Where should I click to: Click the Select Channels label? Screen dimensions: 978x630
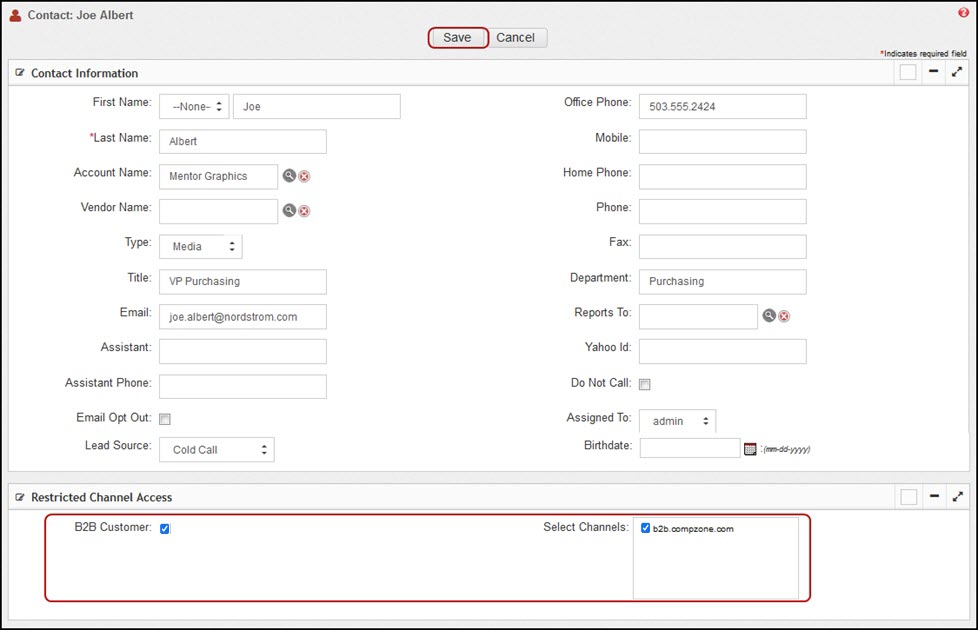tap(586, 527)
